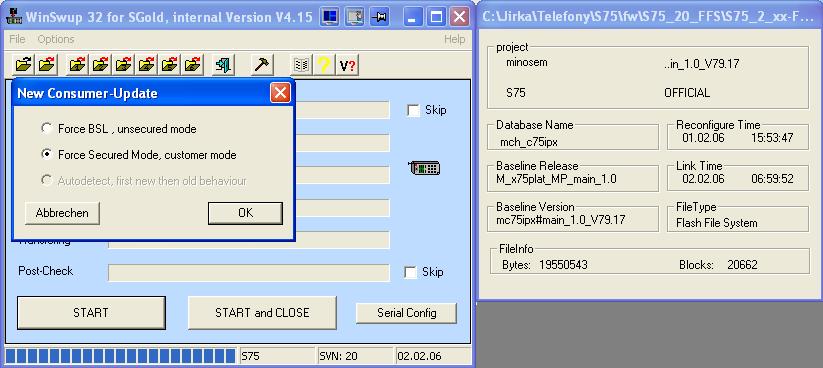Confirm the dialog with OK
The image size is (823, 368).
click(245, 213)
